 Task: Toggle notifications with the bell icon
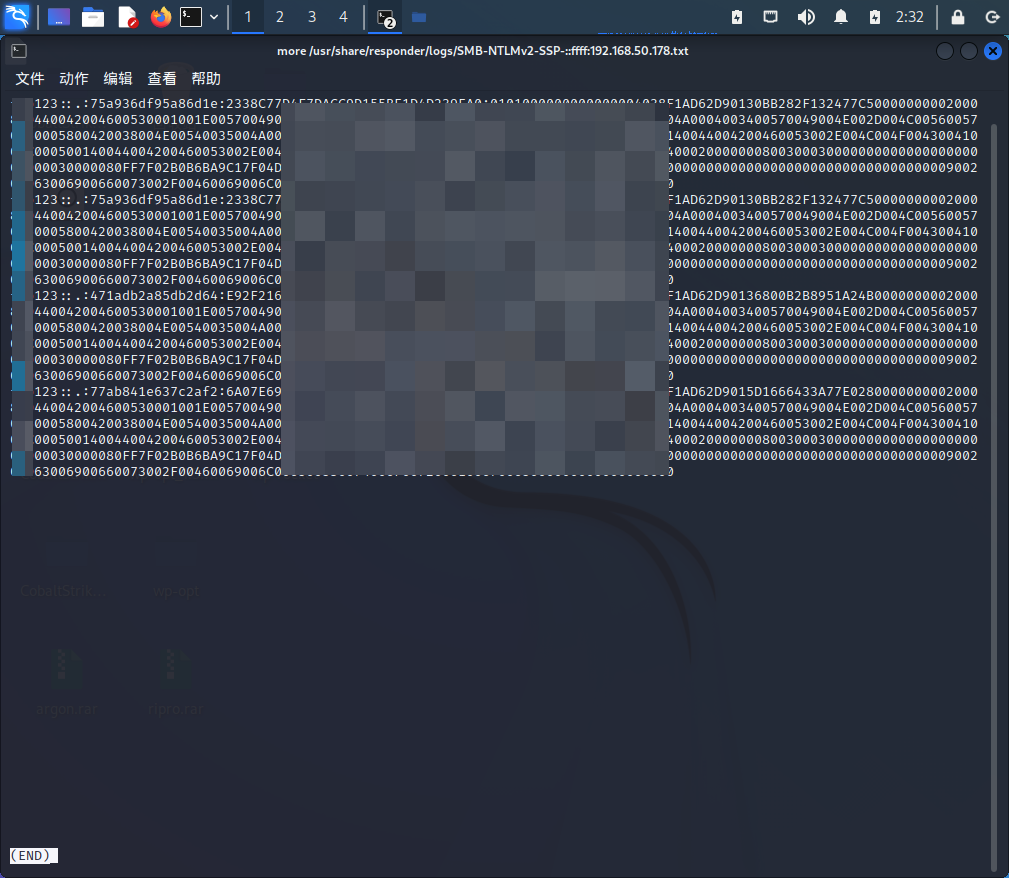(x=840, y=16)
